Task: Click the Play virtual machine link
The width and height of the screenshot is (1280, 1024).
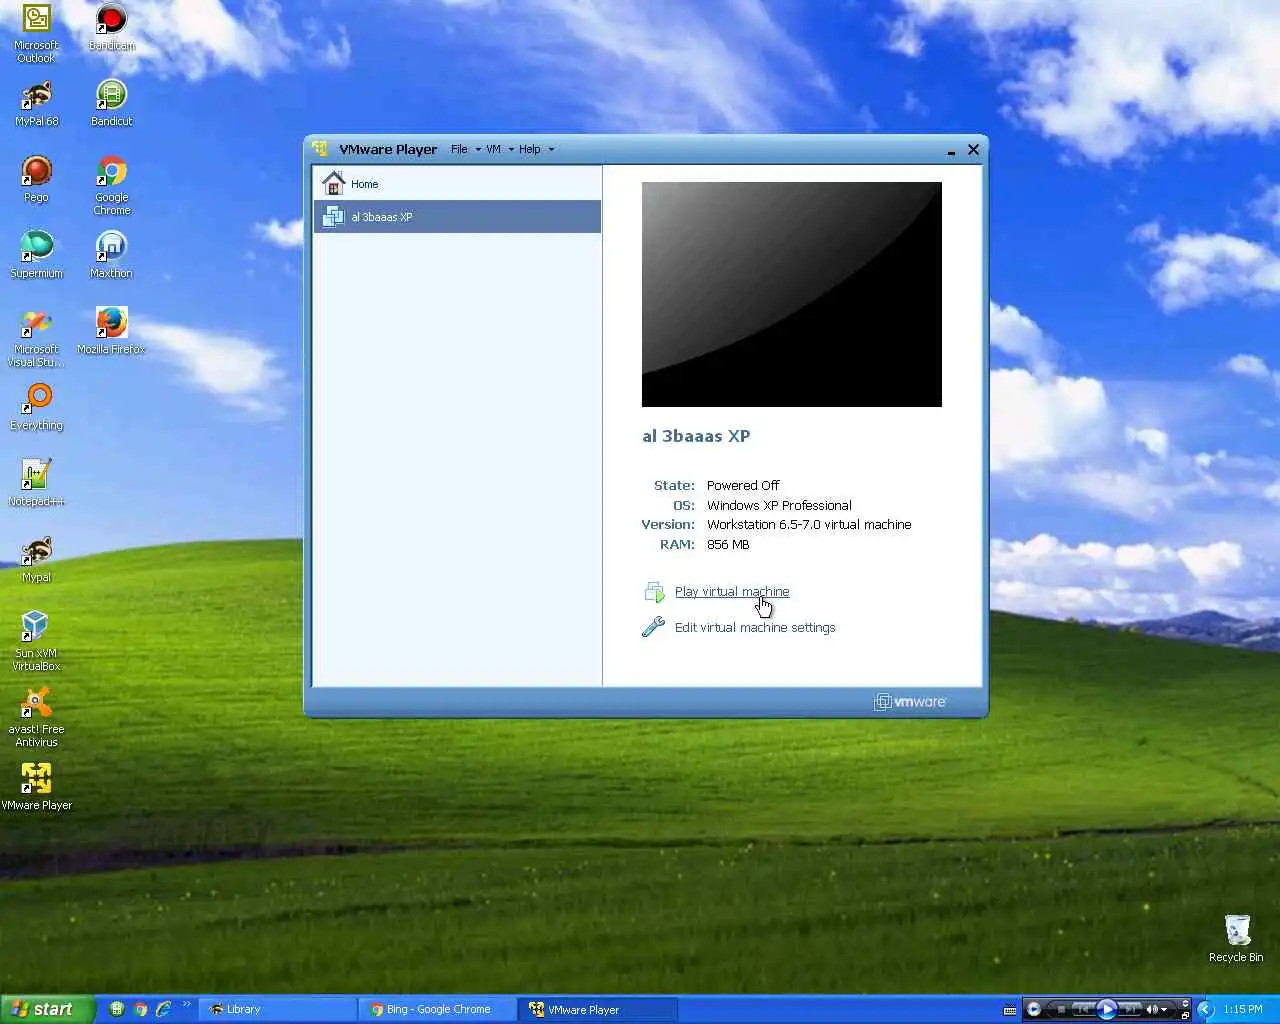Action: (x=732, y=592)
